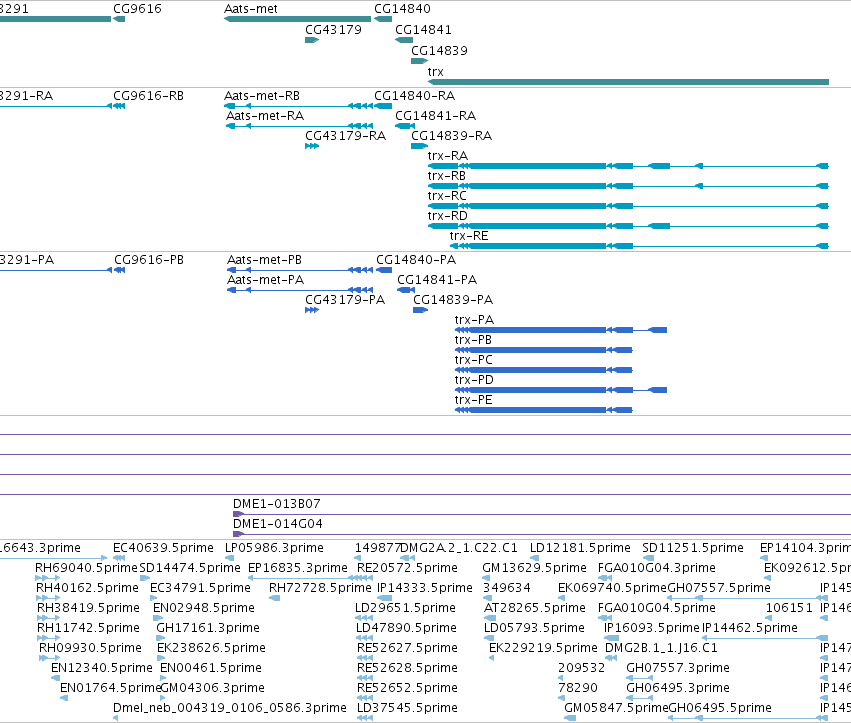851x723 pixels.
Task: Select the CG14841-PA protein label
Action: pyautogui.click(x=437, y=281)
